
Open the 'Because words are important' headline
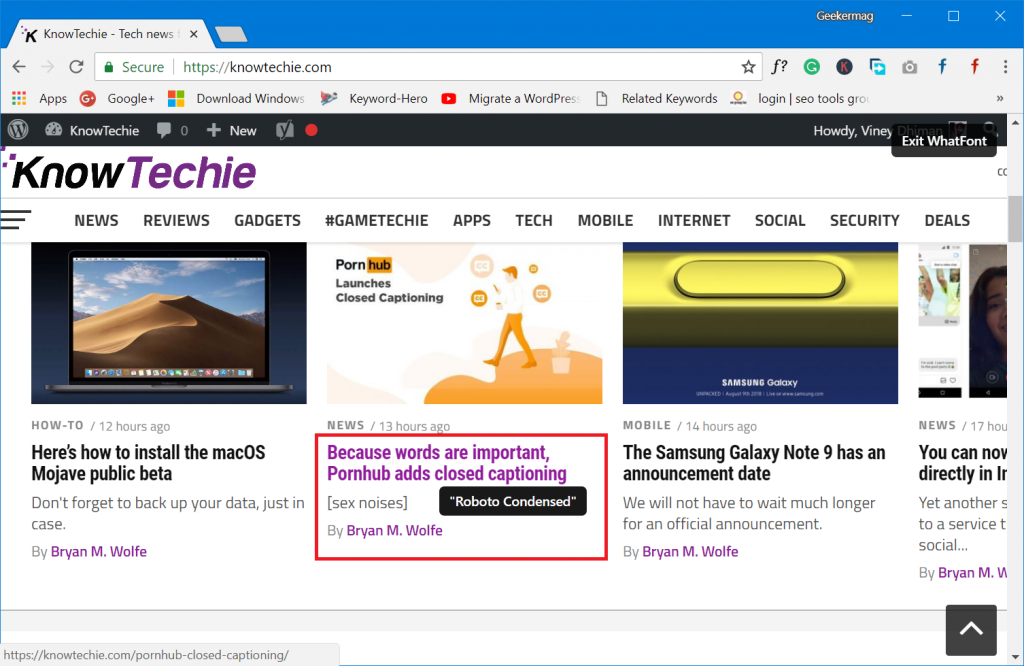(x=447, y=463)
